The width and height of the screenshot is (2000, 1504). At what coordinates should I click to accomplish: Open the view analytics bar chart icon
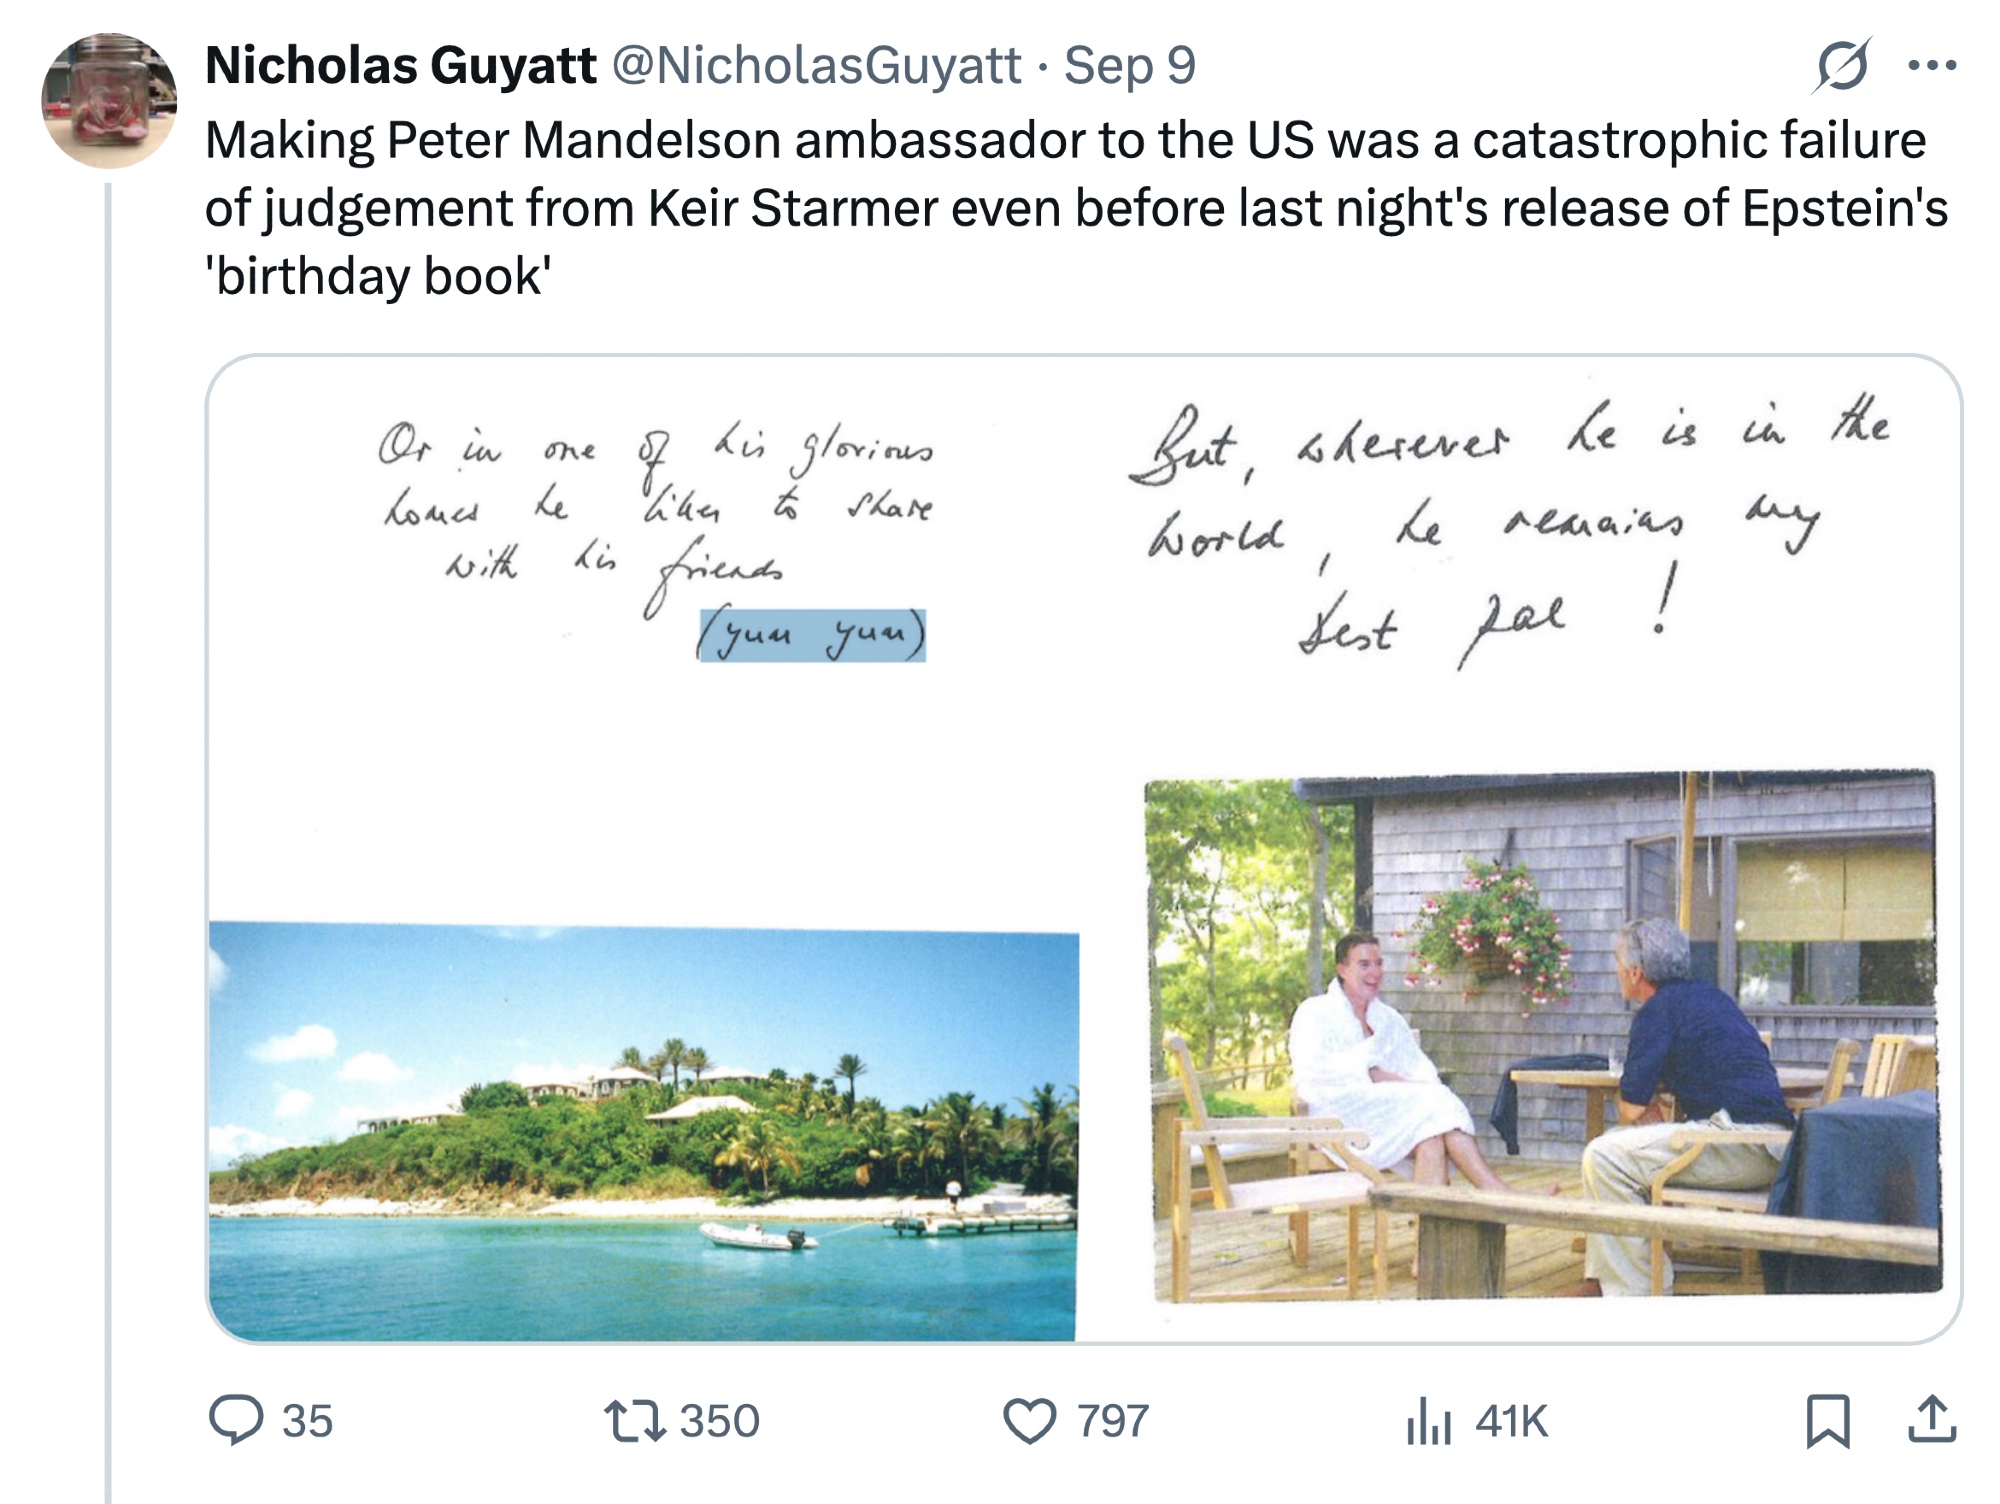(1428, 1421)
